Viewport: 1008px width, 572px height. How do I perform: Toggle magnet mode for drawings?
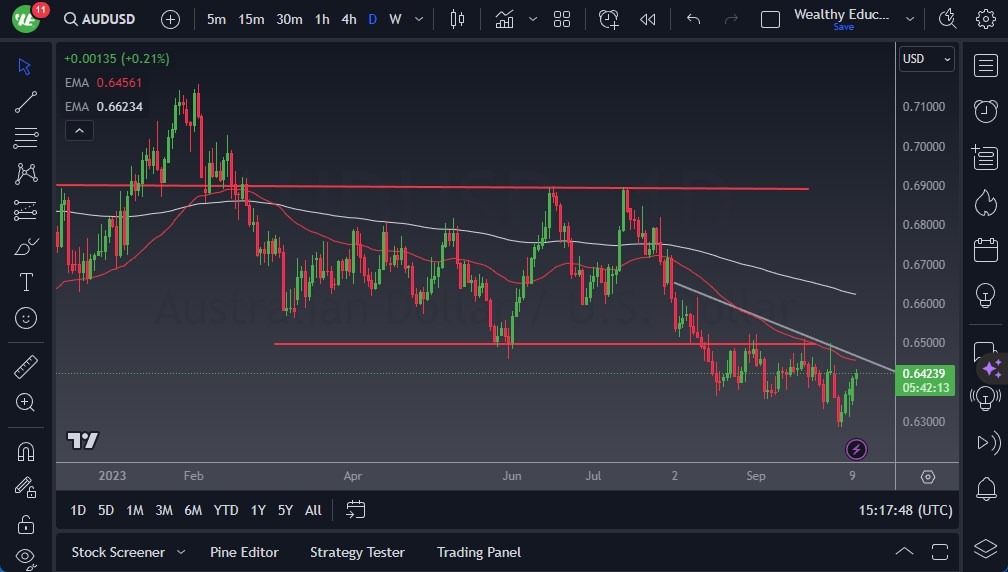(x=26, y=451)
